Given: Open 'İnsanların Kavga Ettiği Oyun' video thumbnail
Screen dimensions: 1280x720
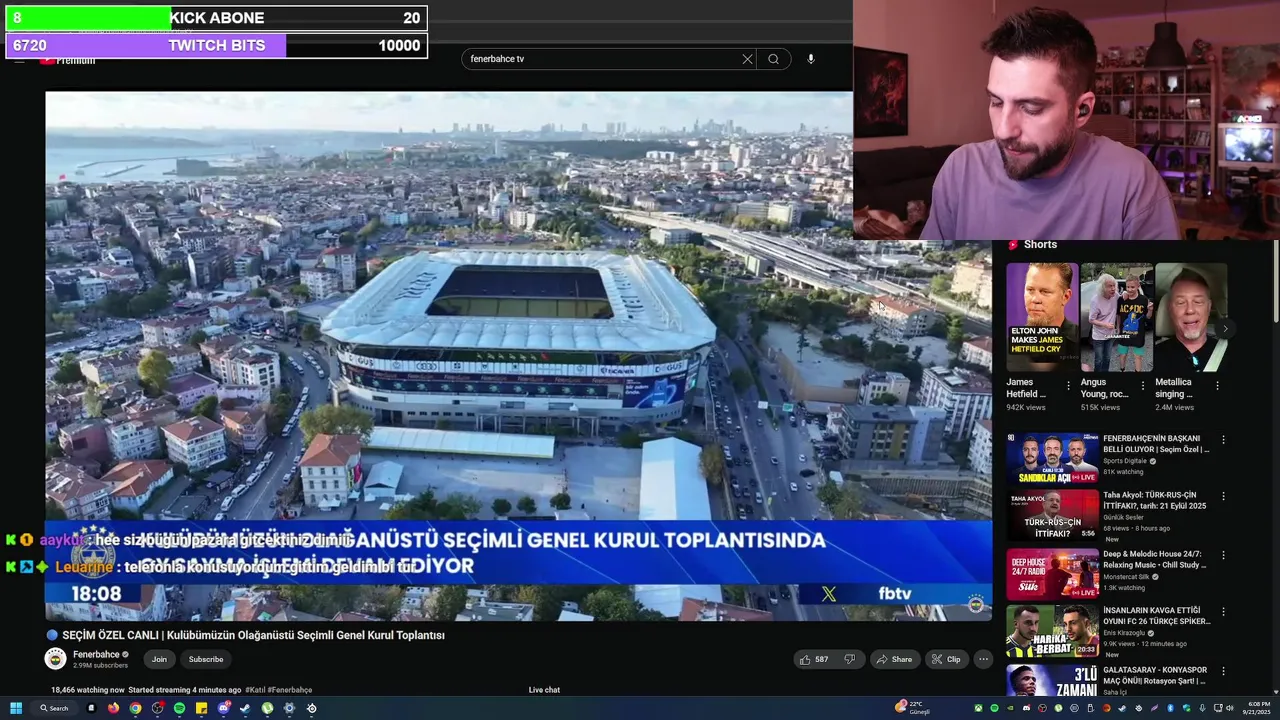Looking at the screenshot, I should [1052, 630].
